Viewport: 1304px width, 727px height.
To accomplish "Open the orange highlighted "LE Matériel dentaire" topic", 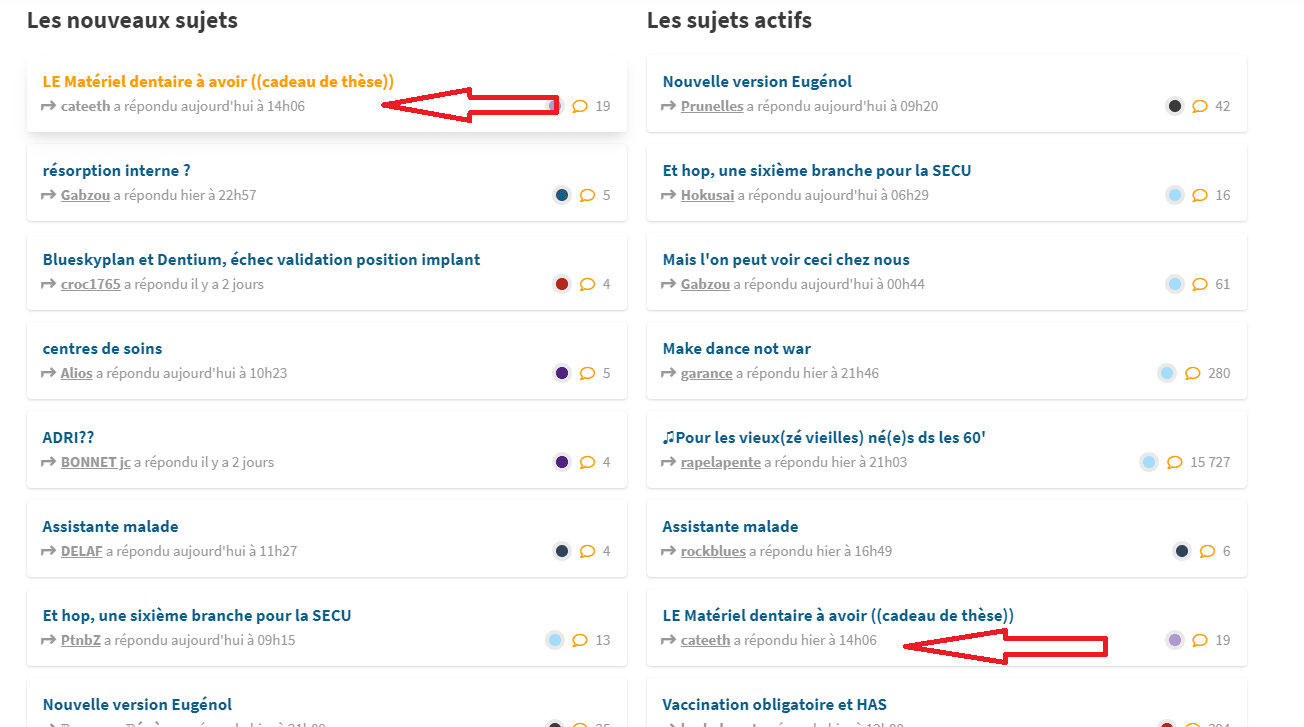I will [218, 82].
